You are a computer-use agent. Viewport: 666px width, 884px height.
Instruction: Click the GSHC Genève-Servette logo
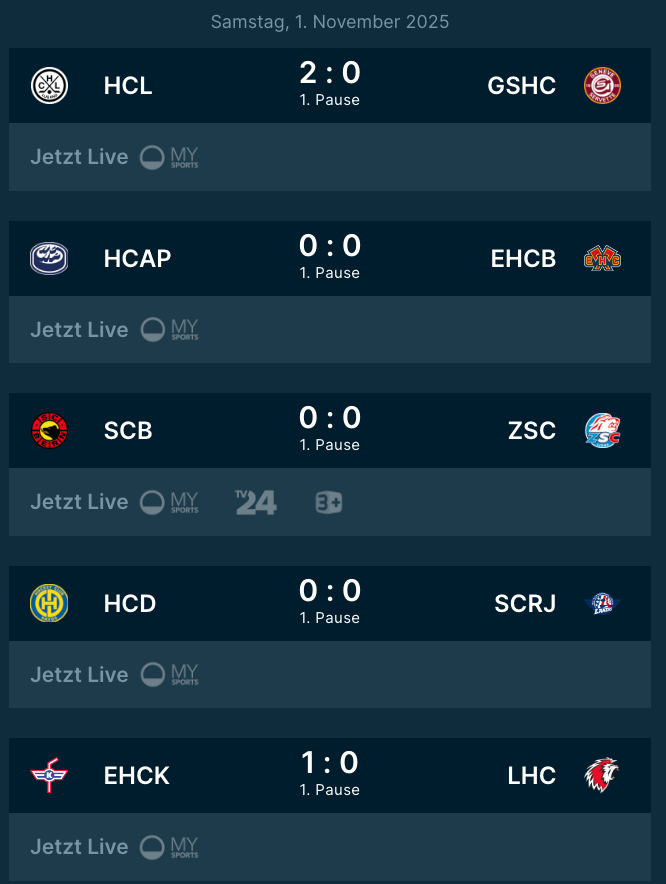pyautogui.click(x=603, y=85)
